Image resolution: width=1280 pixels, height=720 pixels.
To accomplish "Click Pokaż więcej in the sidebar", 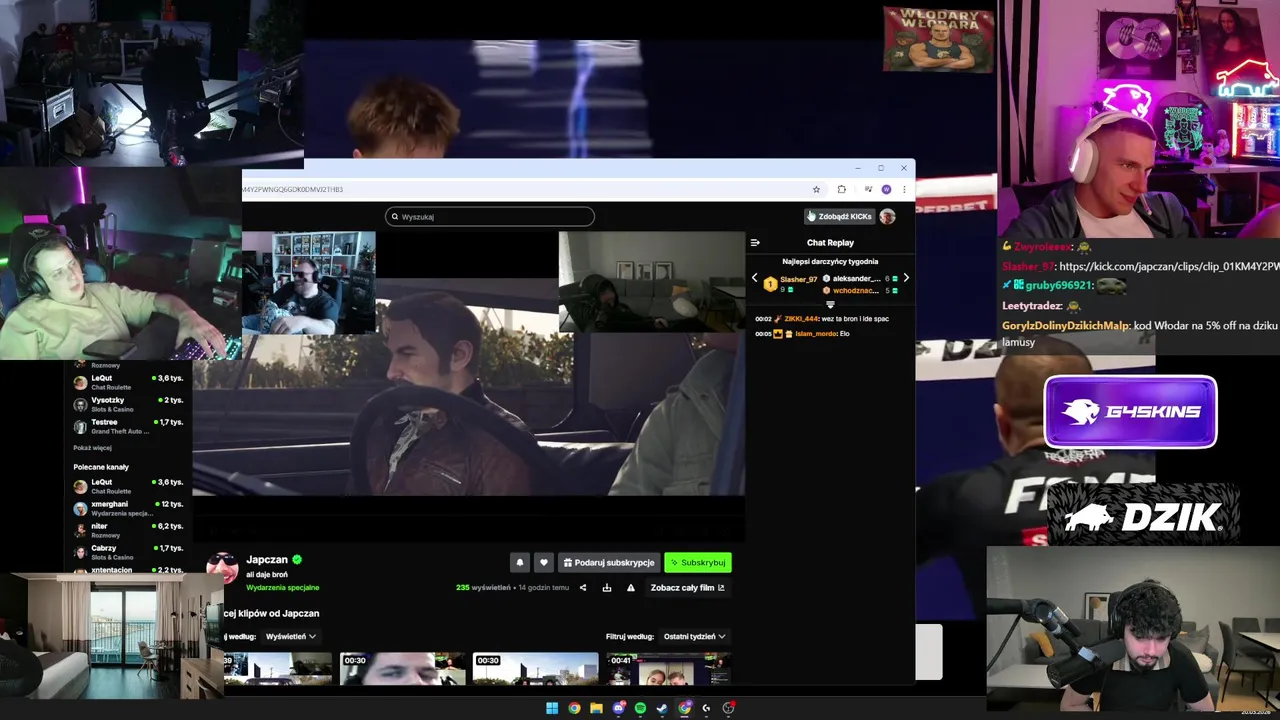I will pyautogui.click(x=92, y=447).
